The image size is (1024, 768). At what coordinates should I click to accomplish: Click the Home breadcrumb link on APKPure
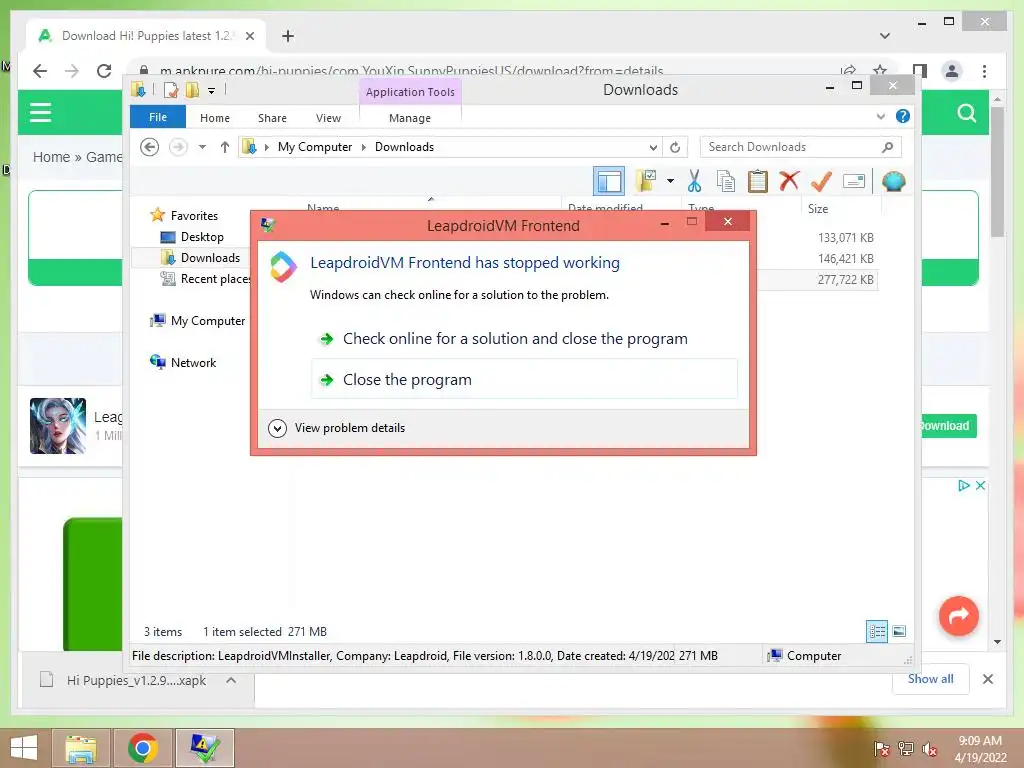click(52, 157)
